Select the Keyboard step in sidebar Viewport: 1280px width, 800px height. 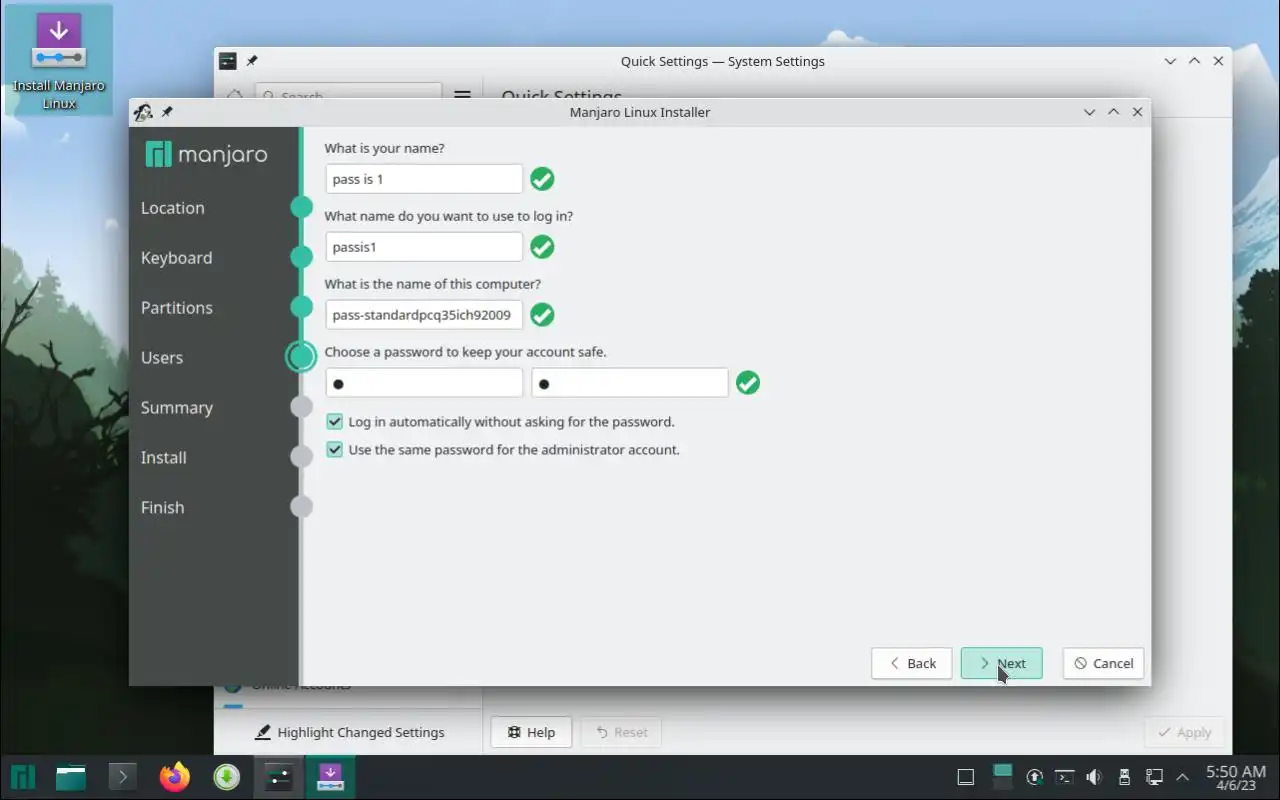176,258
